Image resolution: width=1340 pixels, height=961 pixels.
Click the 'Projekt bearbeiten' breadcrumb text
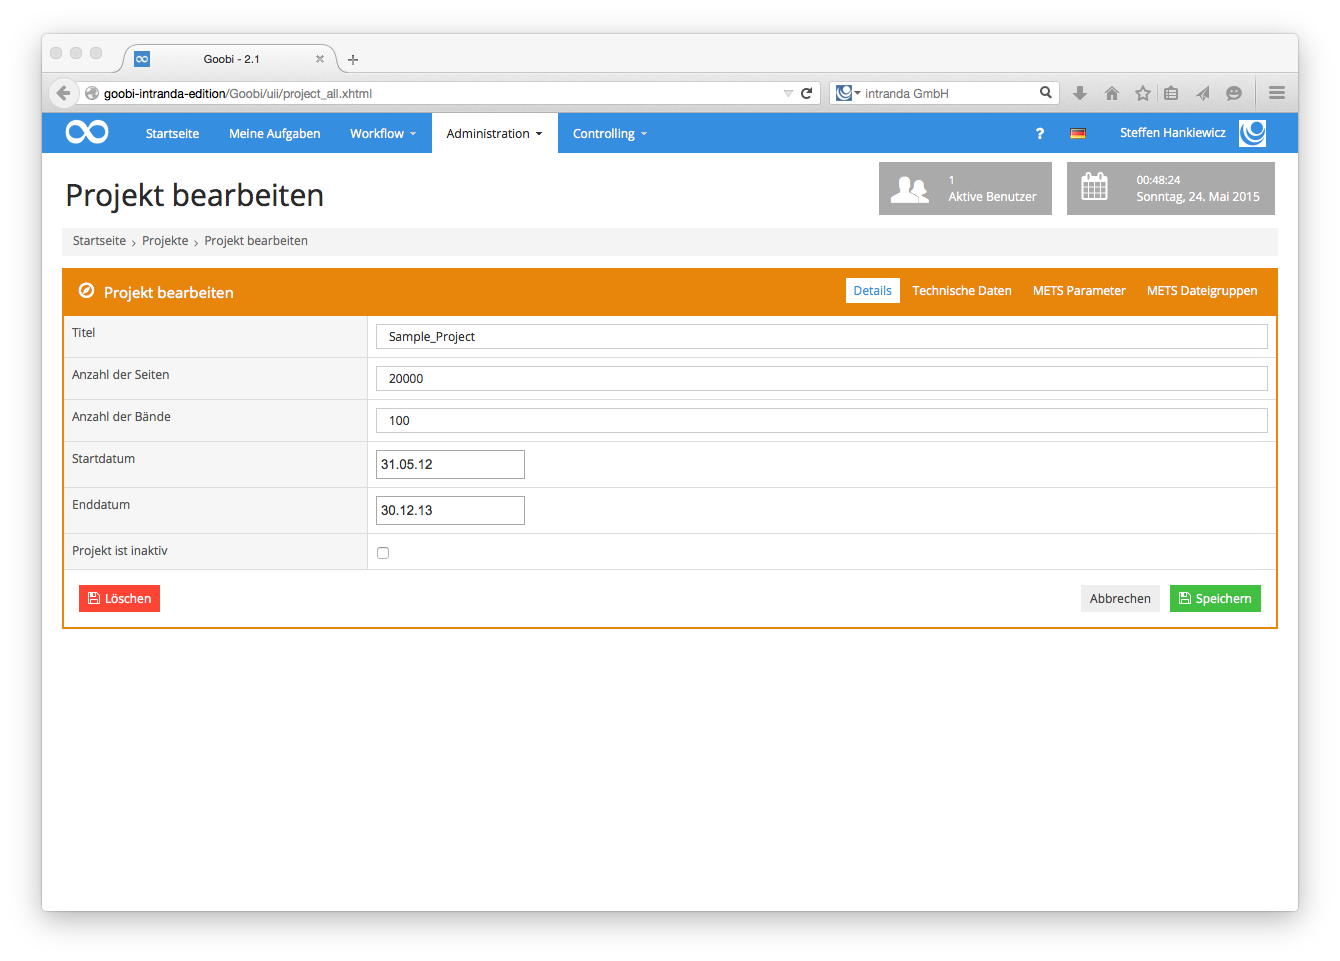click(256, 241)
